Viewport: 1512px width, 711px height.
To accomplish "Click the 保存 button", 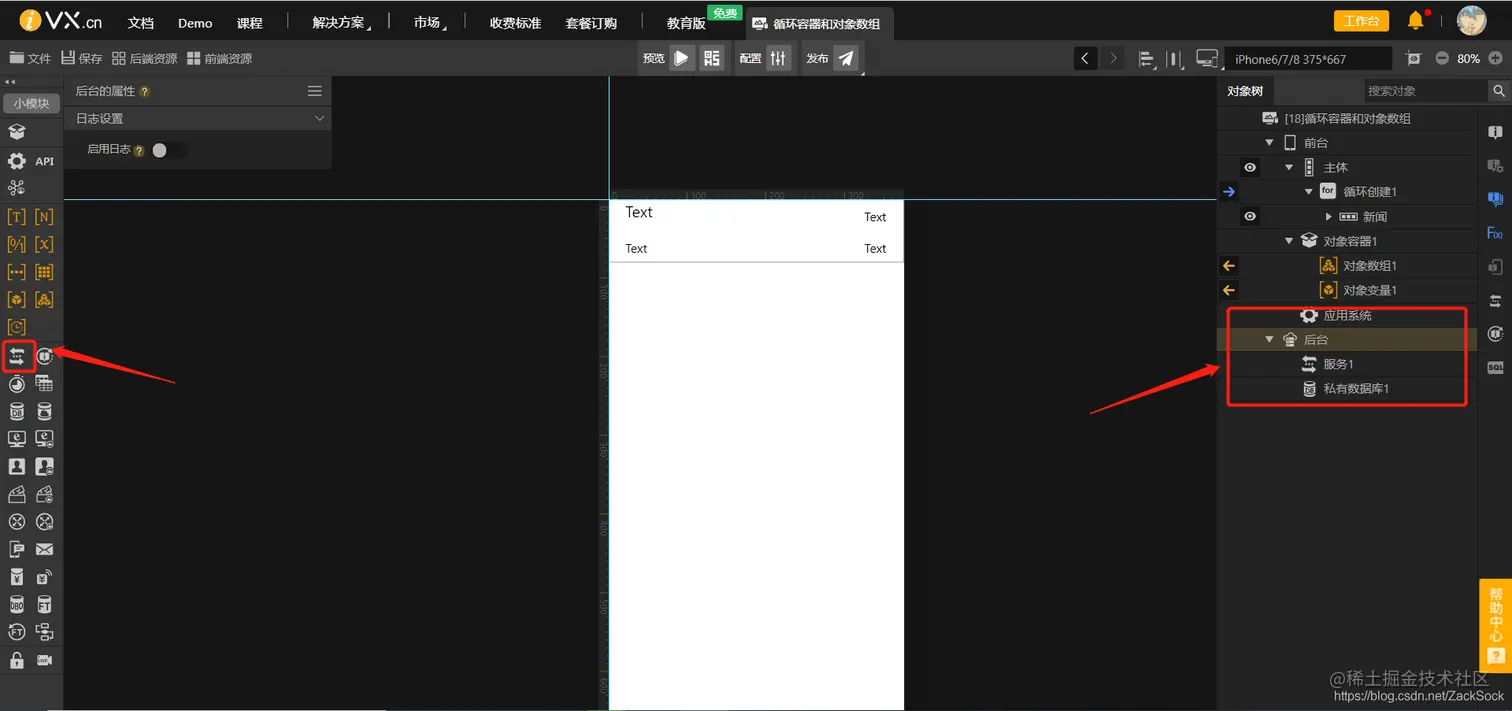I will (x=82, y=59).
